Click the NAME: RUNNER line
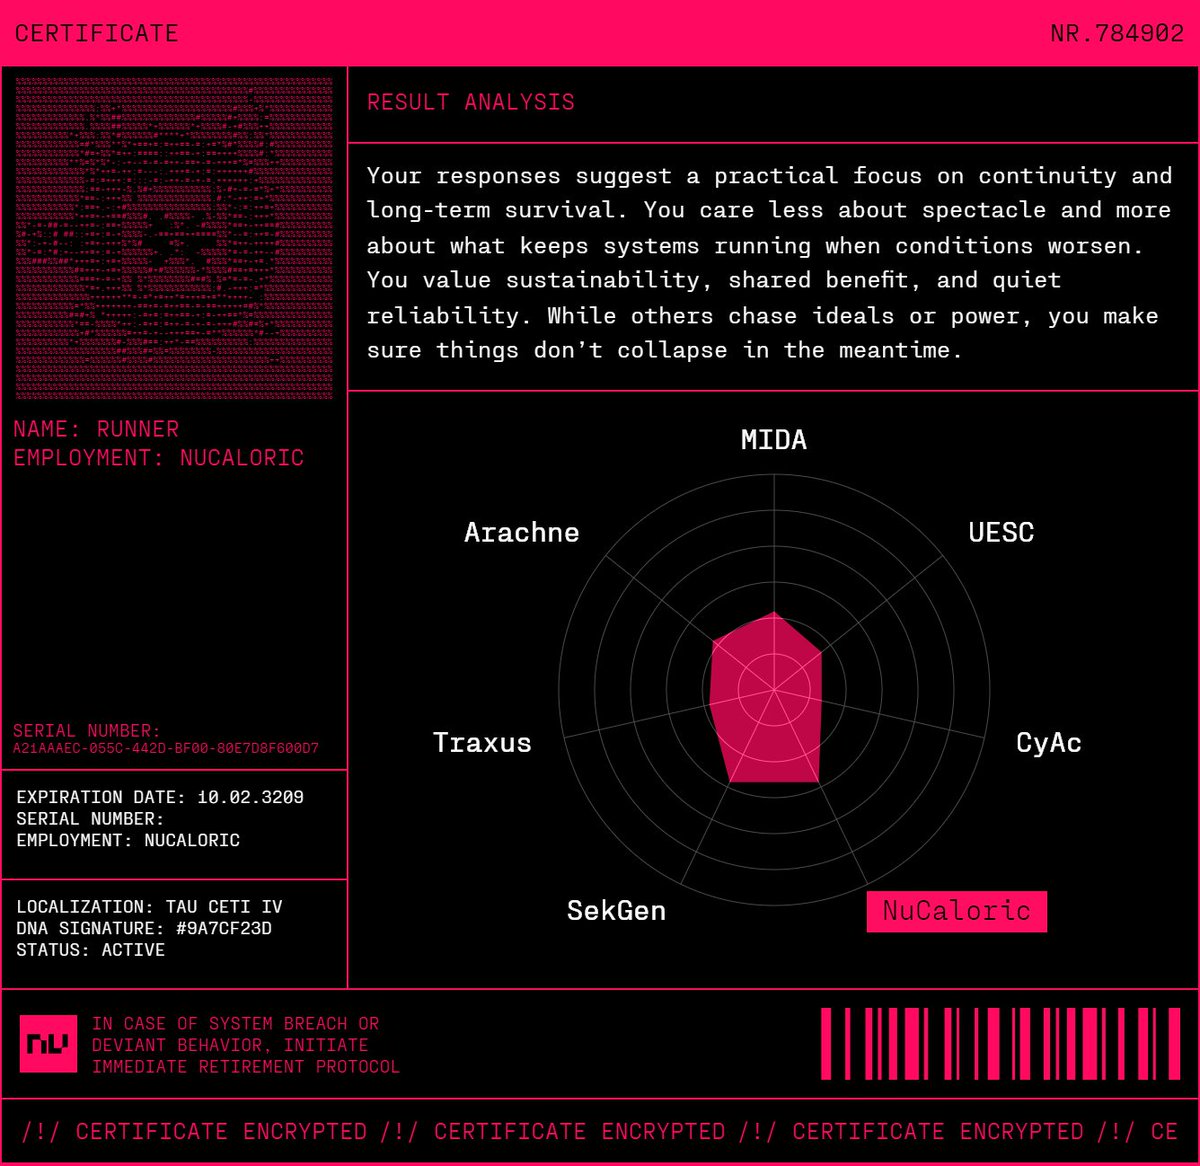1200x1166 pixels. [x=96, y=429]
